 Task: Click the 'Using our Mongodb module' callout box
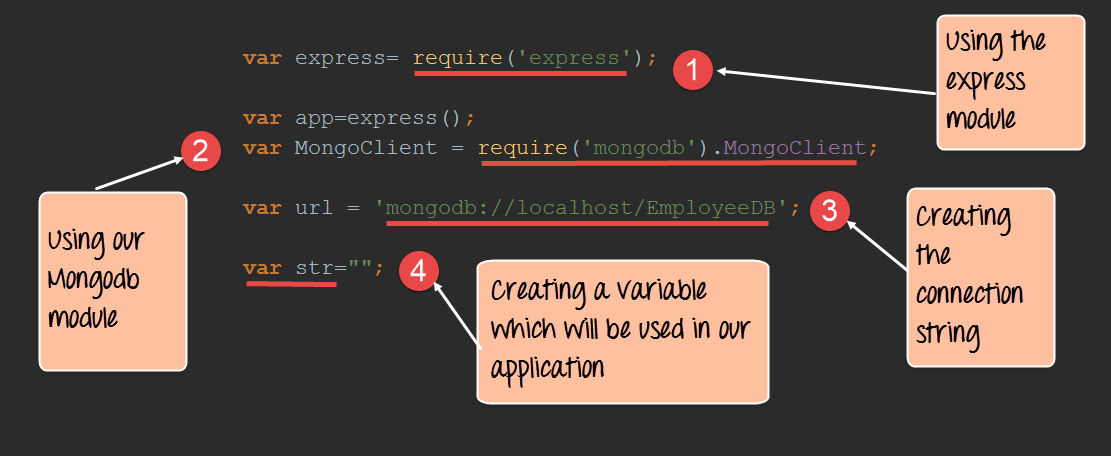112,281
